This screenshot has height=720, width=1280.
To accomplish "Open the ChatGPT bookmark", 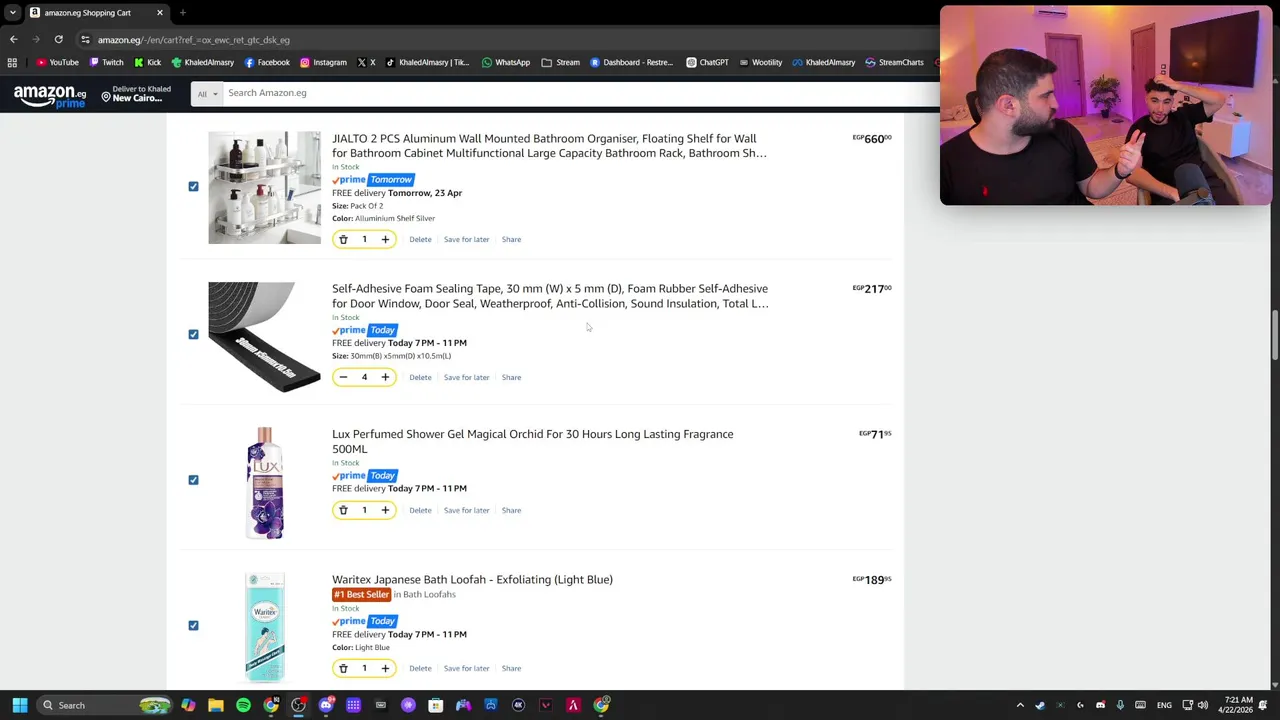I will pos(707,62).
